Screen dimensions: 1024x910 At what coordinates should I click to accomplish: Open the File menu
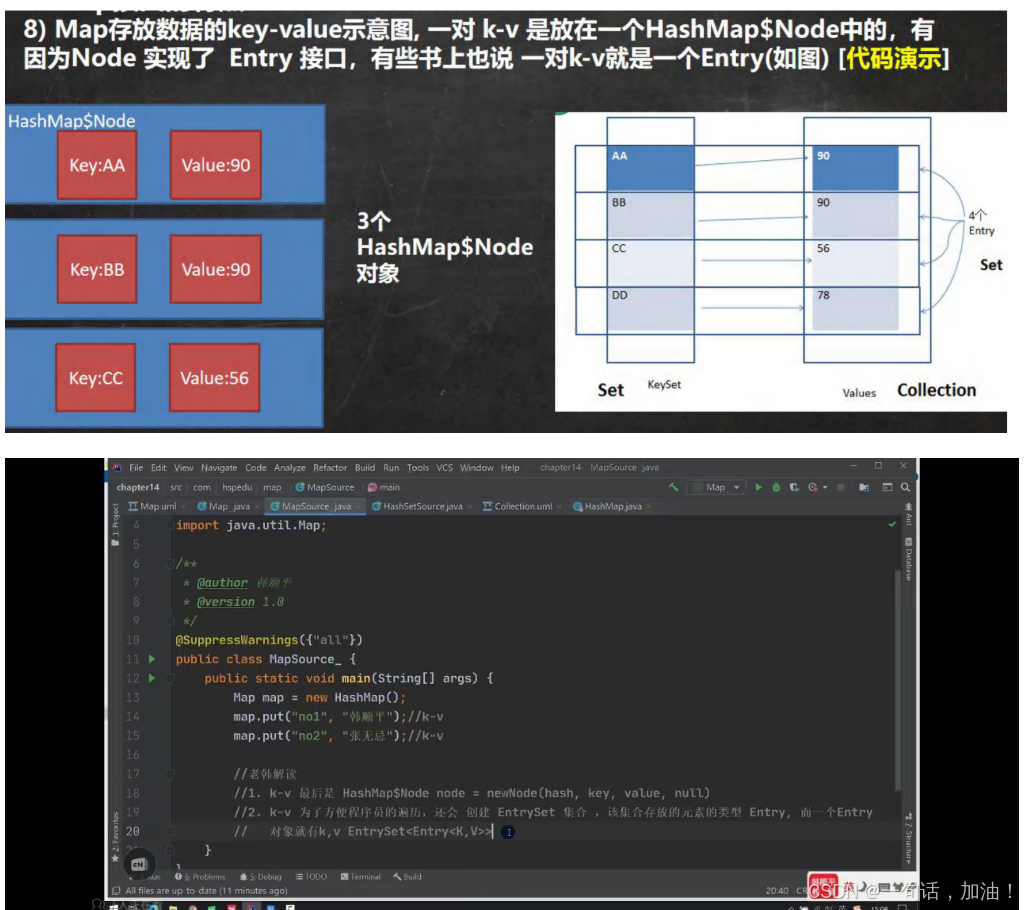136,468
